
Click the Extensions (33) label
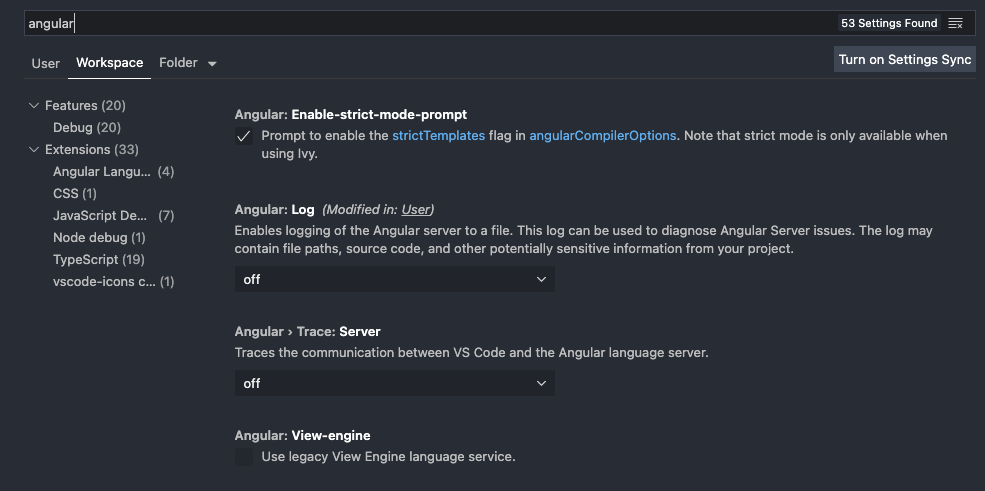(92, 149)
